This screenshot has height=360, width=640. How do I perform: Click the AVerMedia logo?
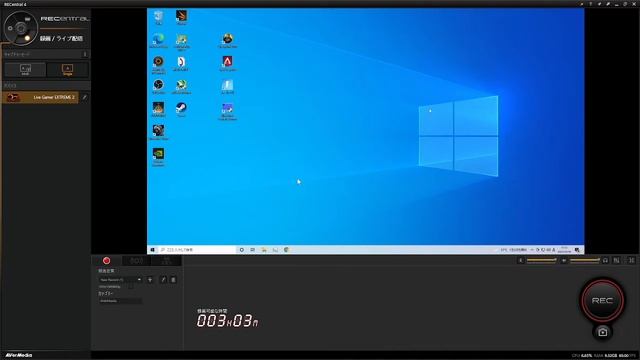[x=19, y=355]
